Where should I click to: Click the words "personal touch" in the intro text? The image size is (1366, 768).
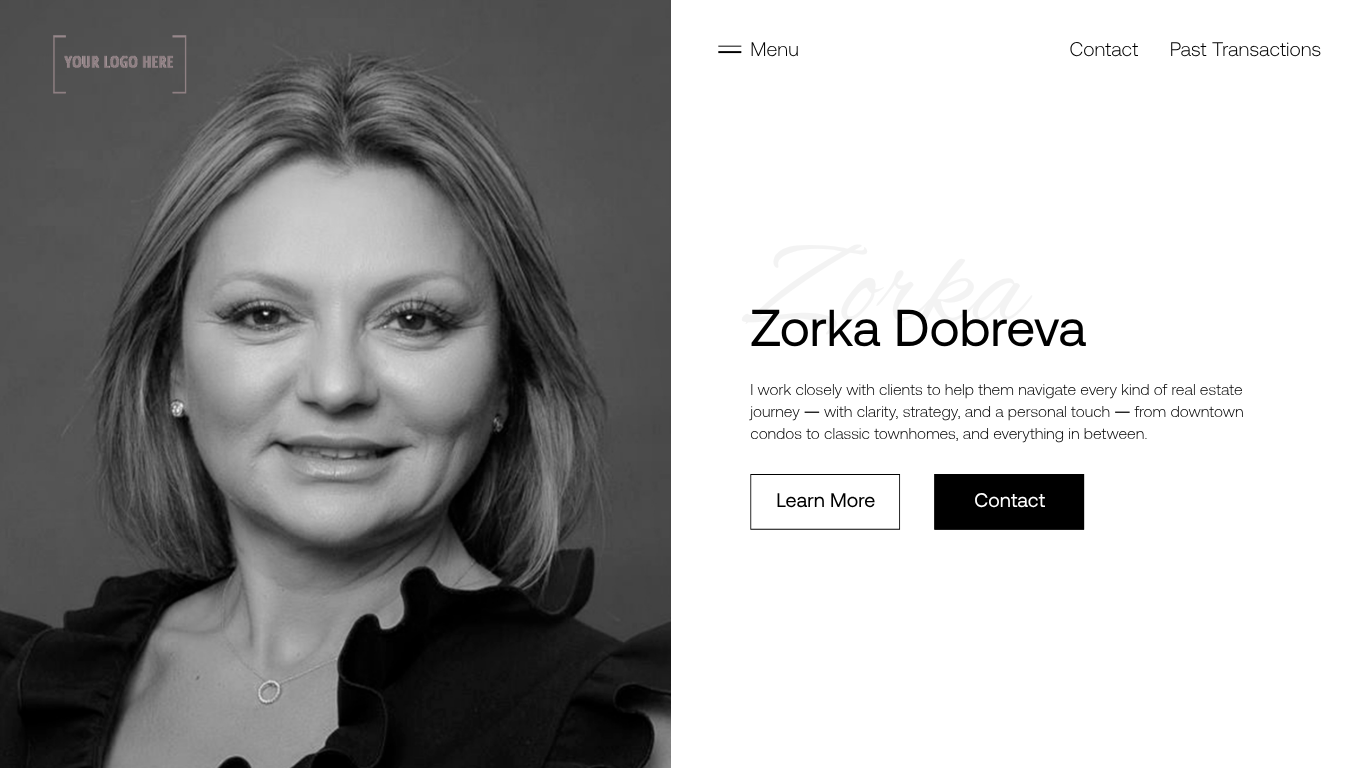pyautogui.click(x=1058, y=412)
